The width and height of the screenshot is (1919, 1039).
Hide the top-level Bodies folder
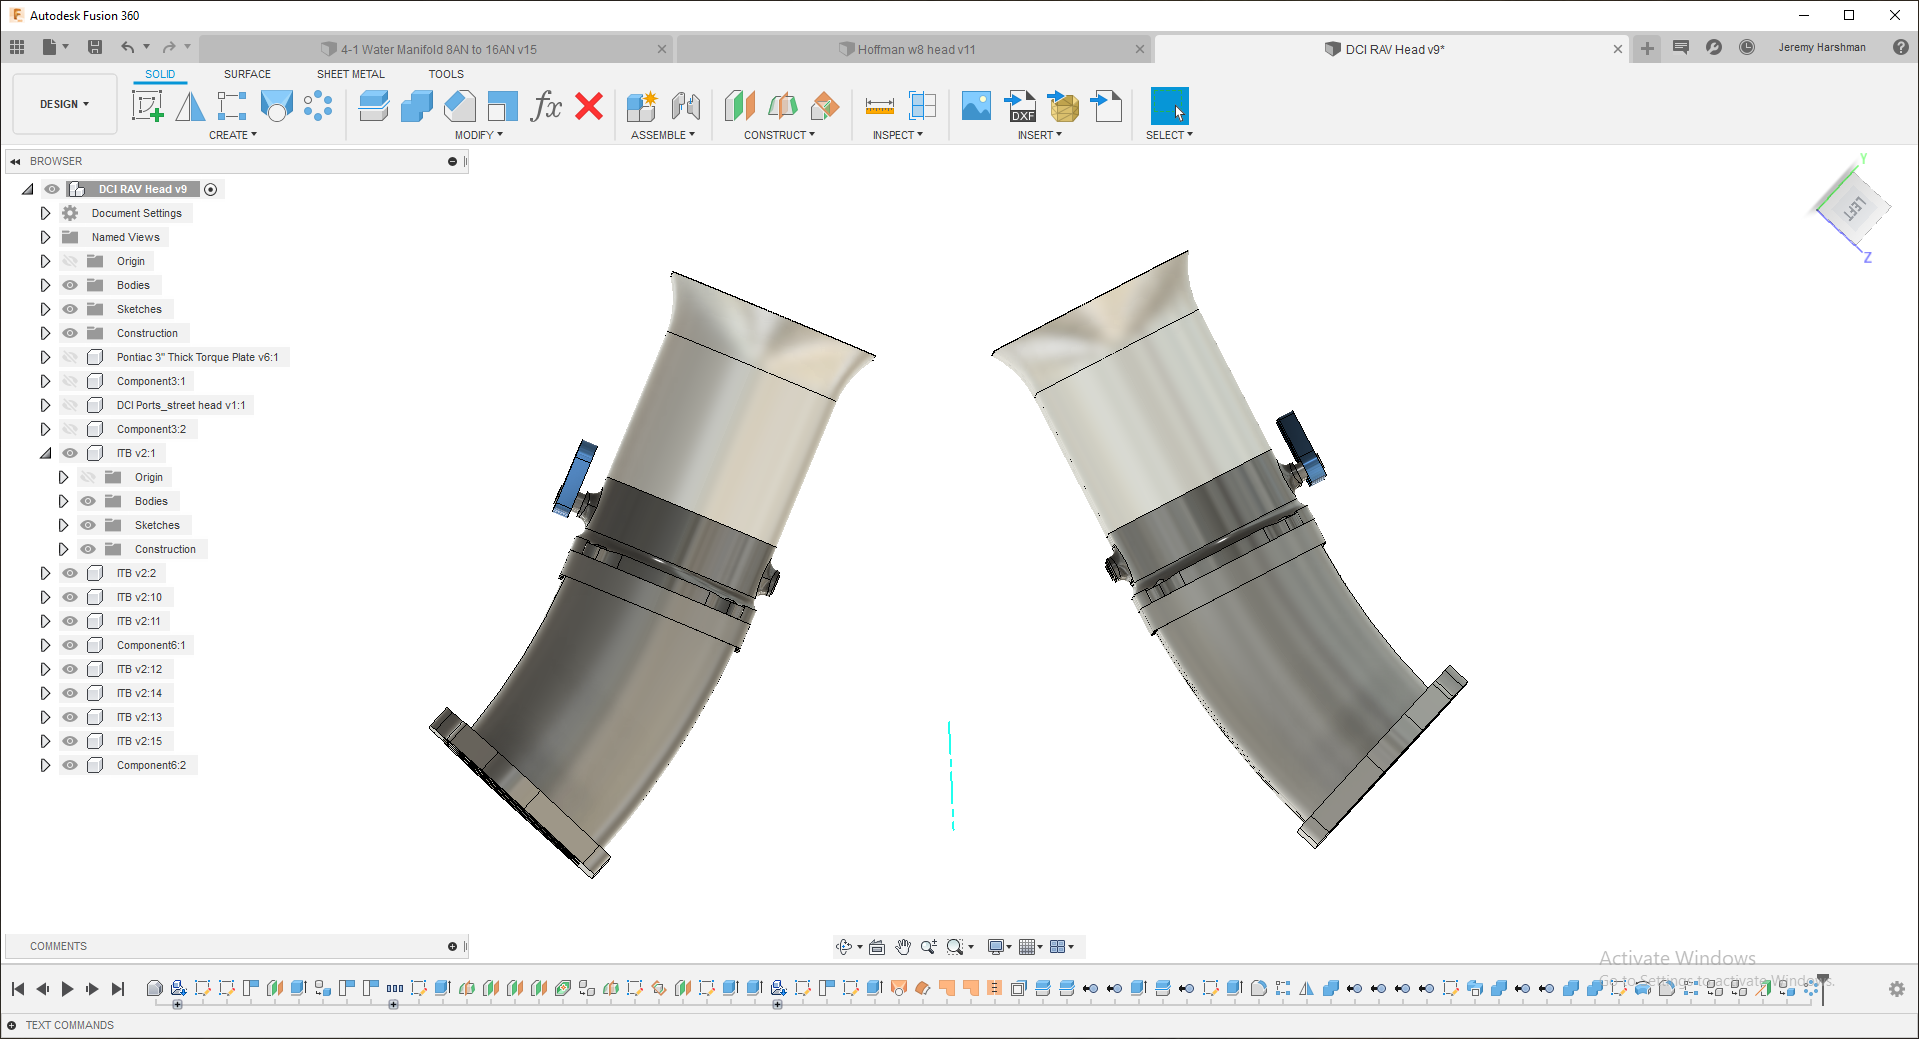(x=70, y=285)
